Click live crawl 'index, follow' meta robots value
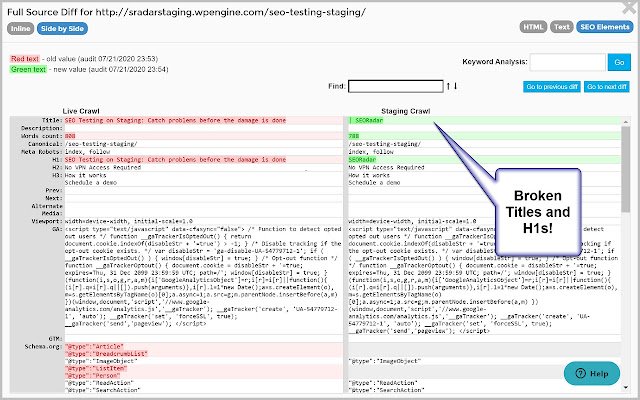 point(87,152)
